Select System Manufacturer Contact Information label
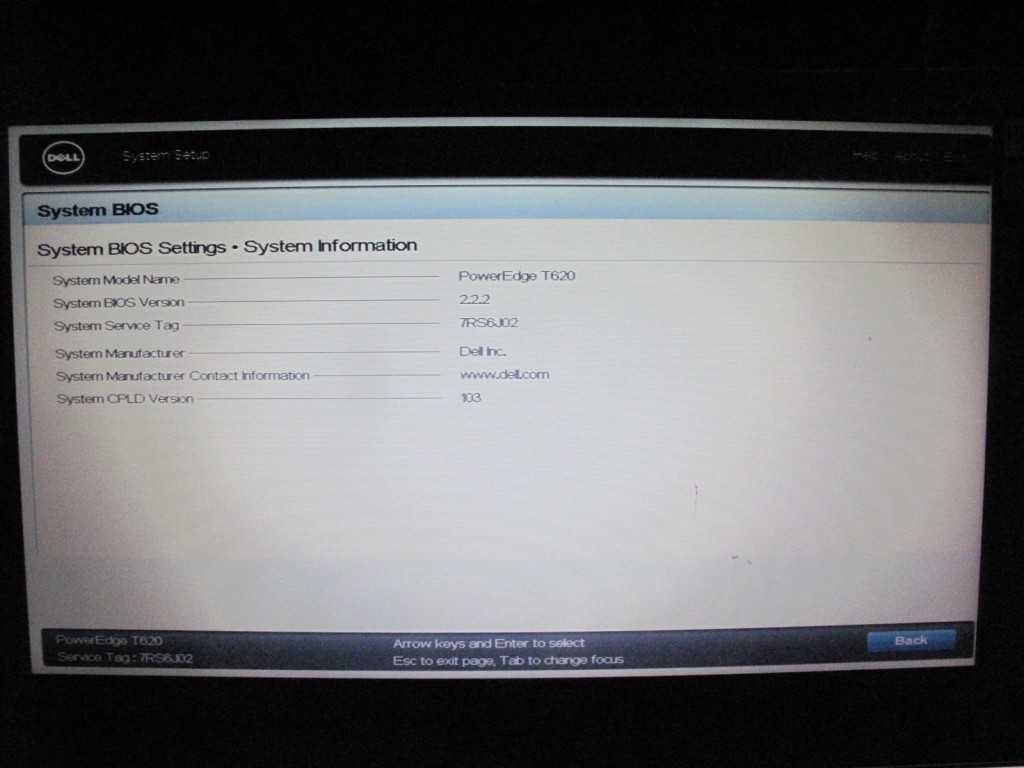 [183, 376]
